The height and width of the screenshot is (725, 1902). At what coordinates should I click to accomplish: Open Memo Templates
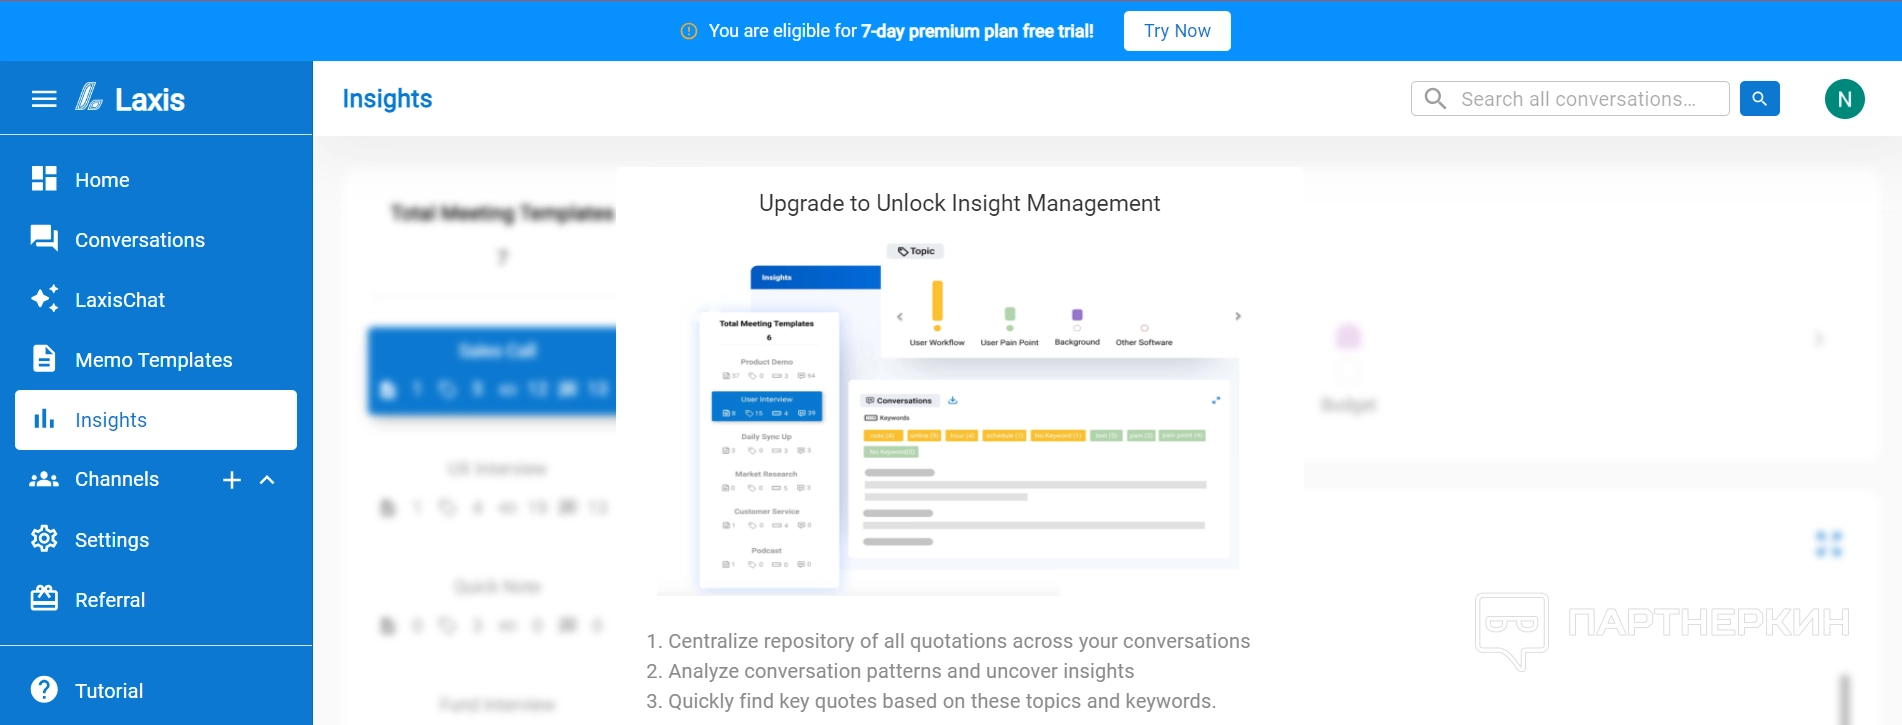click(156, 360)
